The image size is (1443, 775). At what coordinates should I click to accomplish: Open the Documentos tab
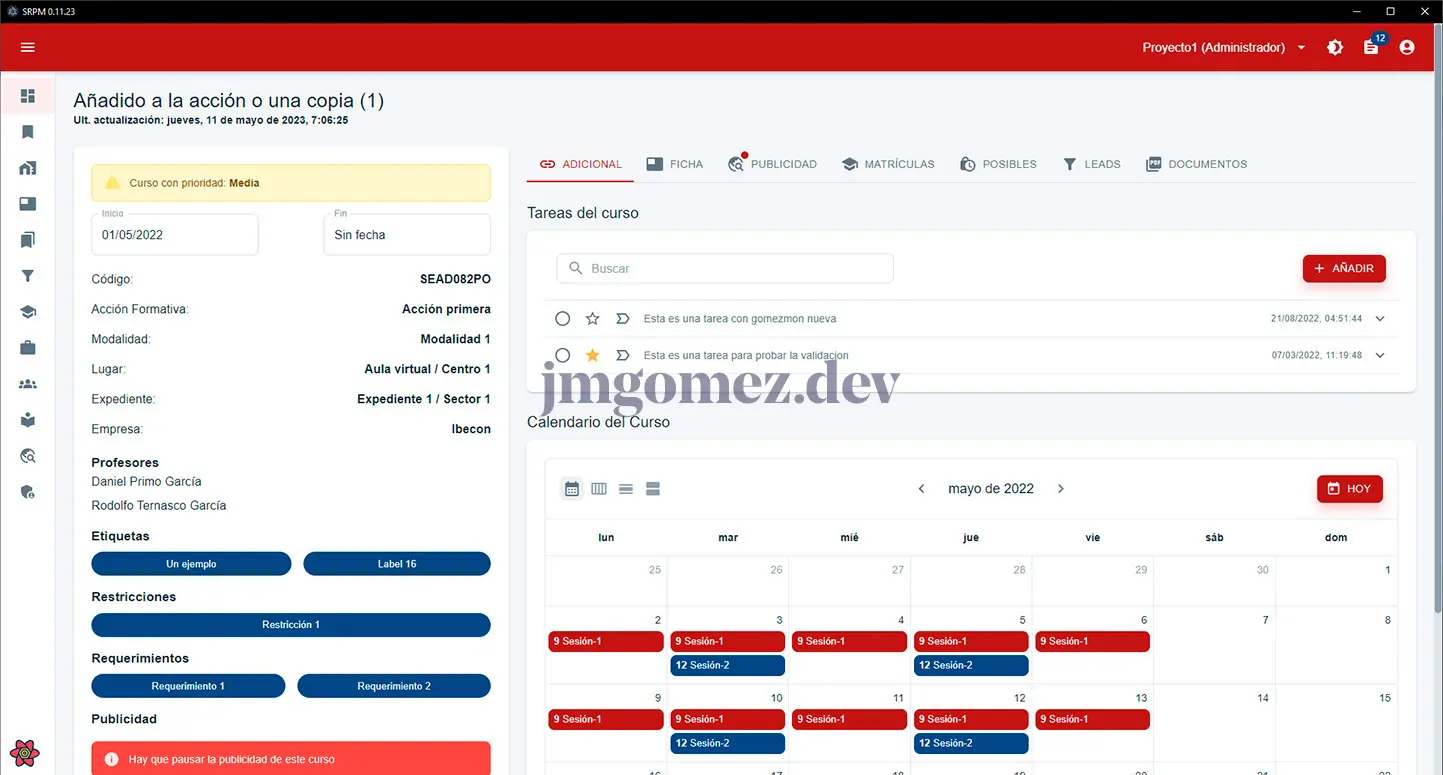click(x=1196, y=164)
